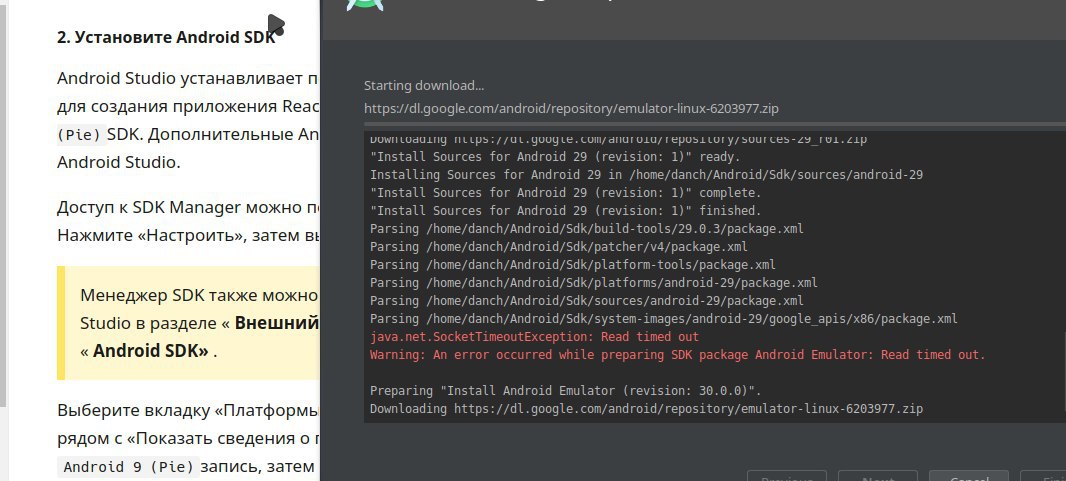Click the 'Parsing .../build-tools/29.0.3/package.xml' log line

click(586, 229)
